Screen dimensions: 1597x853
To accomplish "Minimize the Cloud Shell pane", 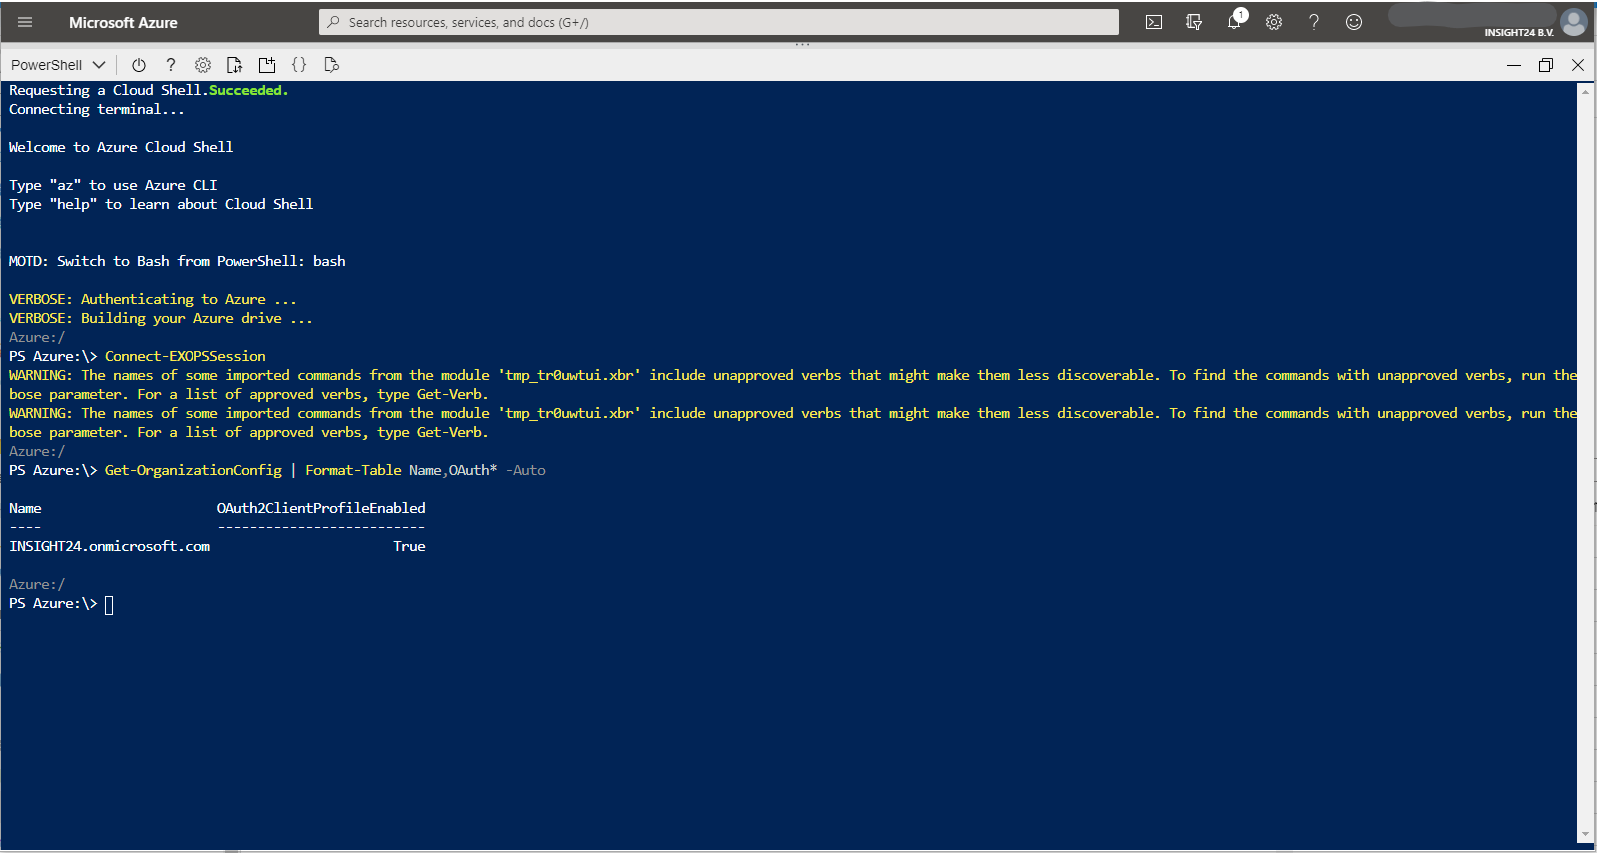I will (x=1514, y=65).
